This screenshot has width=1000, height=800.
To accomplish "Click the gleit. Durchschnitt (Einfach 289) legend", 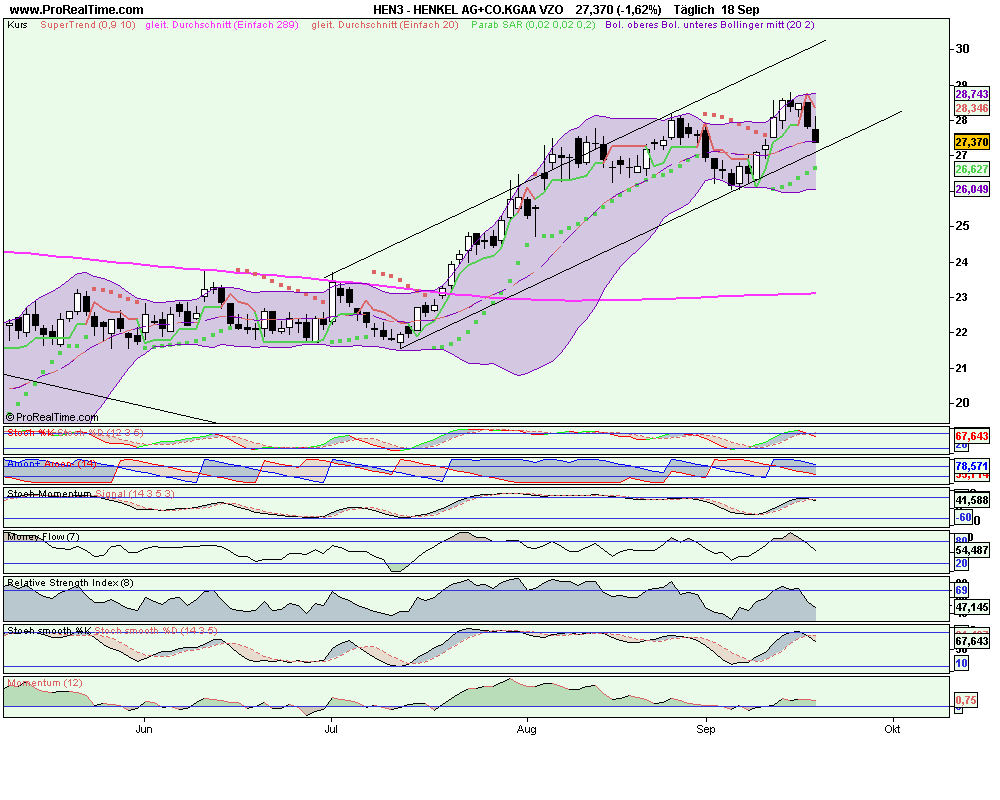I will [222, 23].
